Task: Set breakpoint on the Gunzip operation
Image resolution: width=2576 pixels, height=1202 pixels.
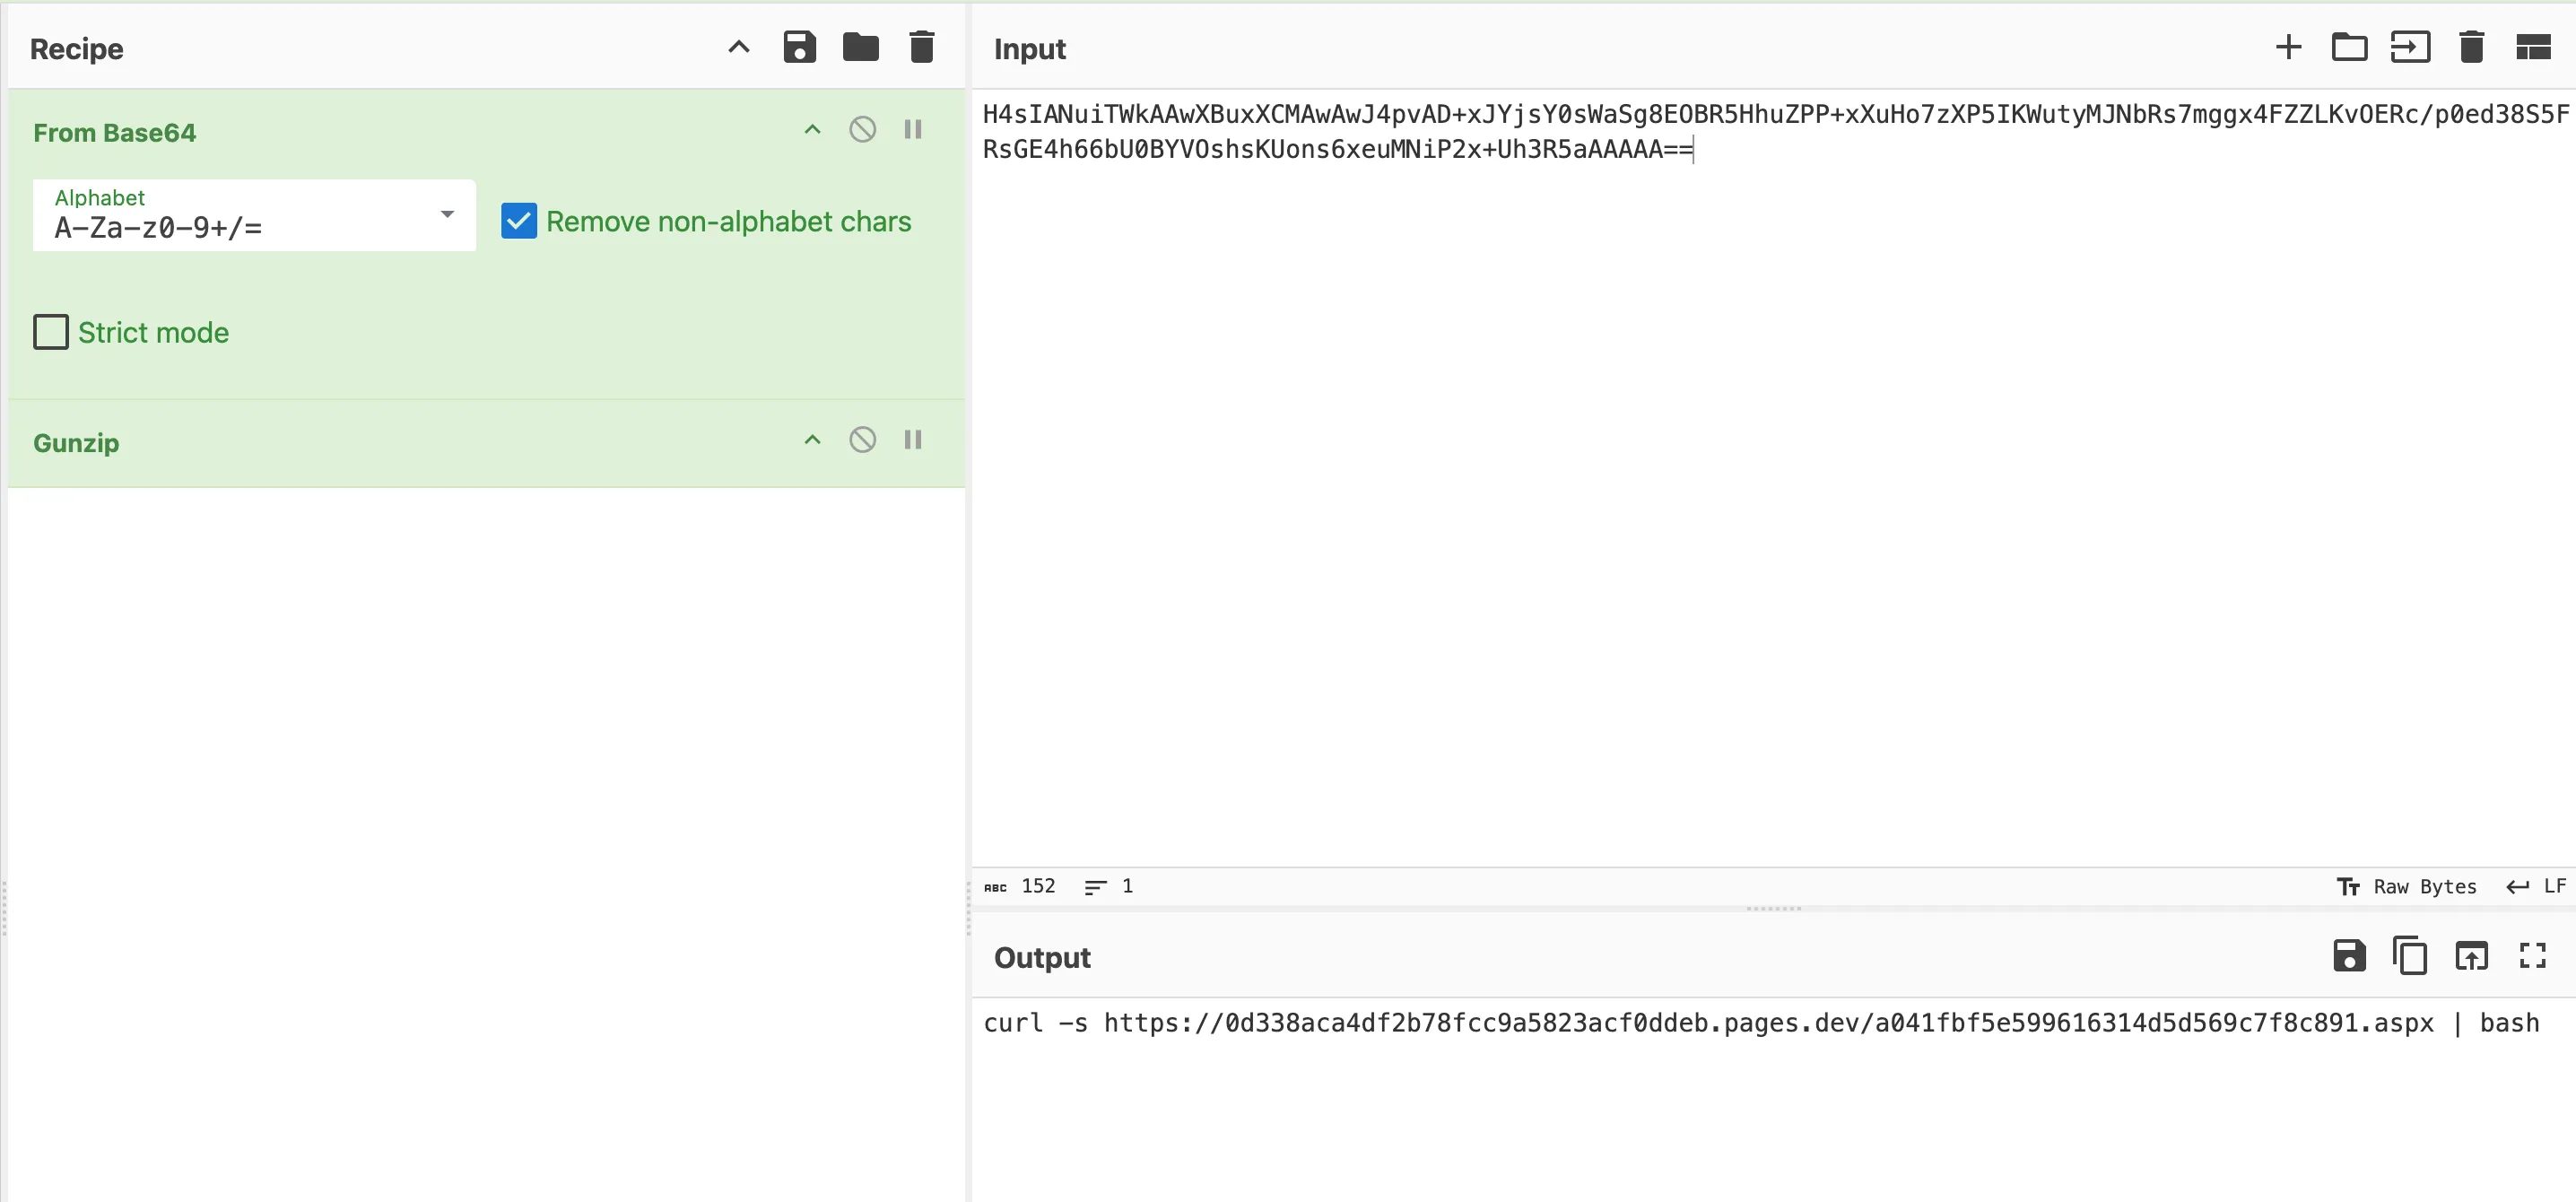Action: coord(913,440)
